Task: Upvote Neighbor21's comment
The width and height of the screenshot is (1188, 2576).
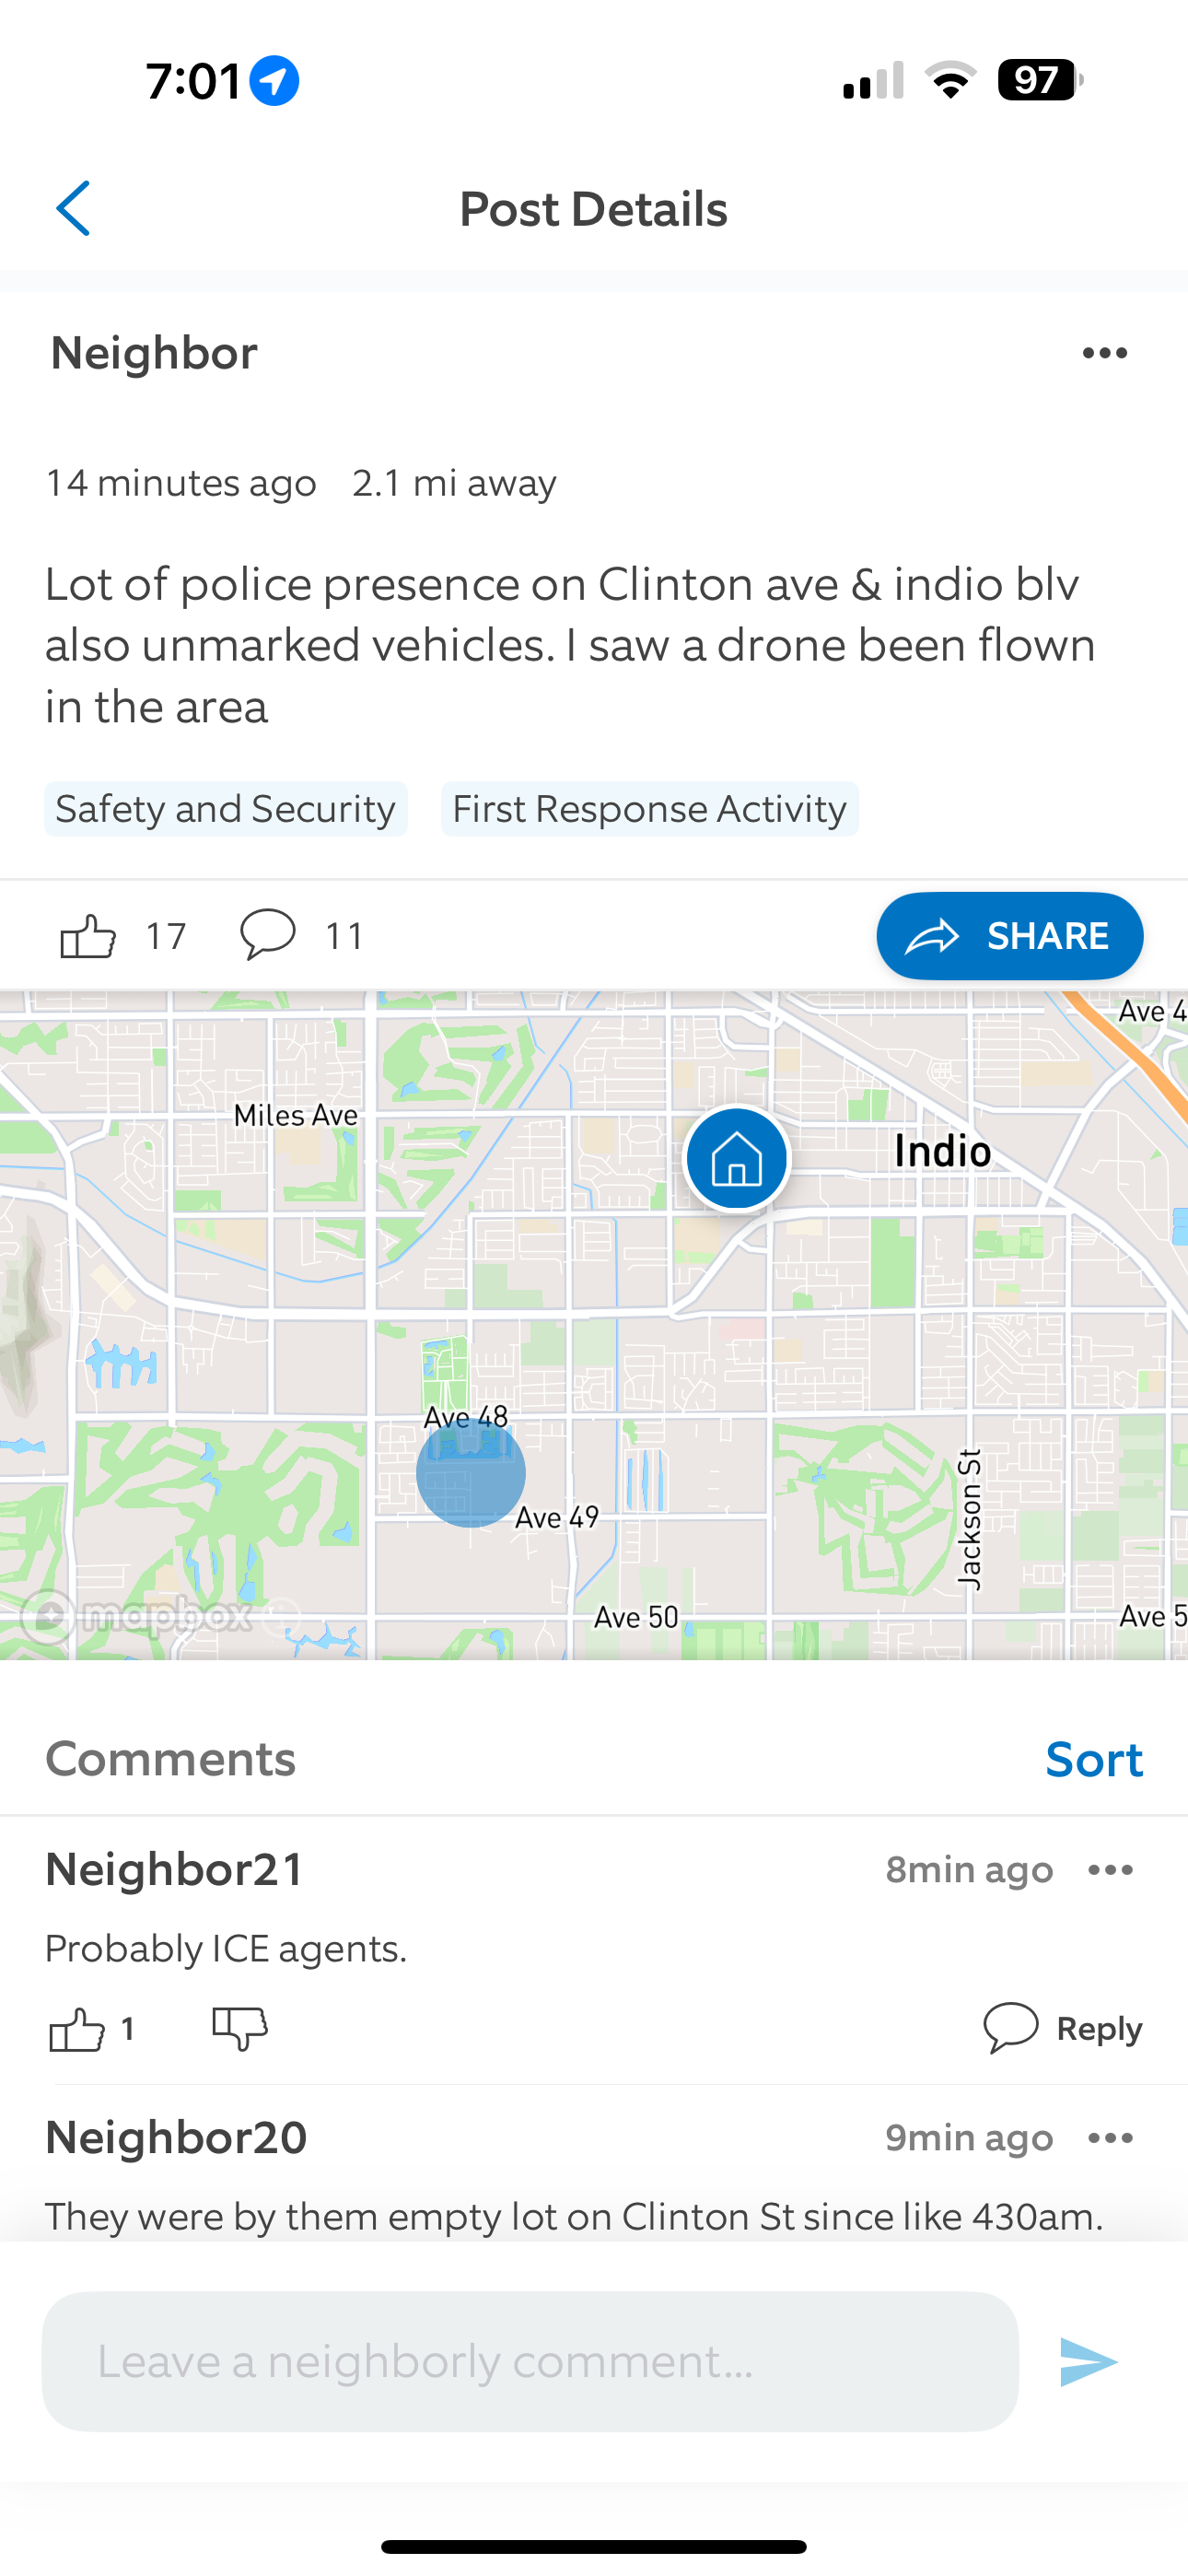Action: pos(77,2029)
